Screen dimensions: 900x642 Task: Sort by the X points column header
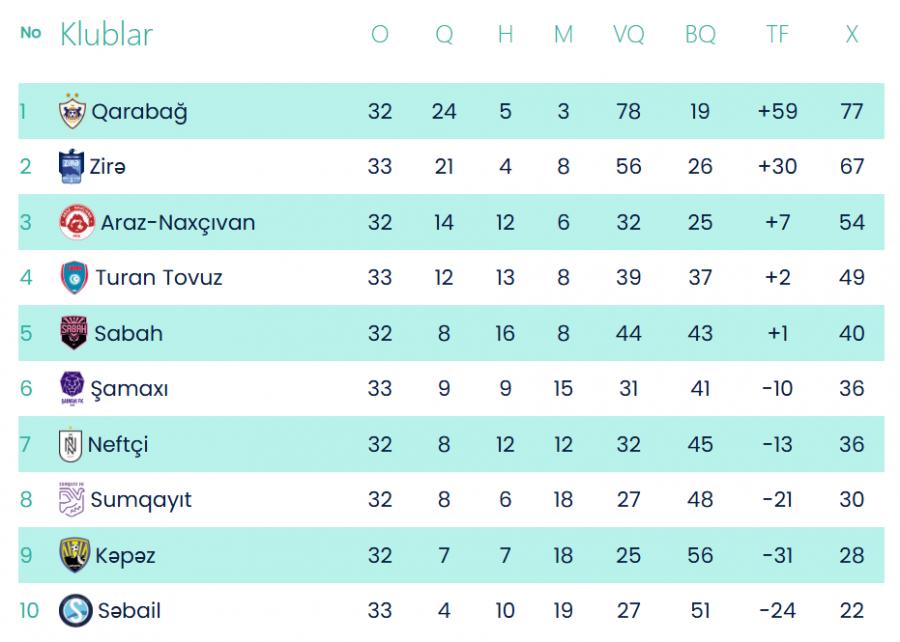click(x=852, y=34)
